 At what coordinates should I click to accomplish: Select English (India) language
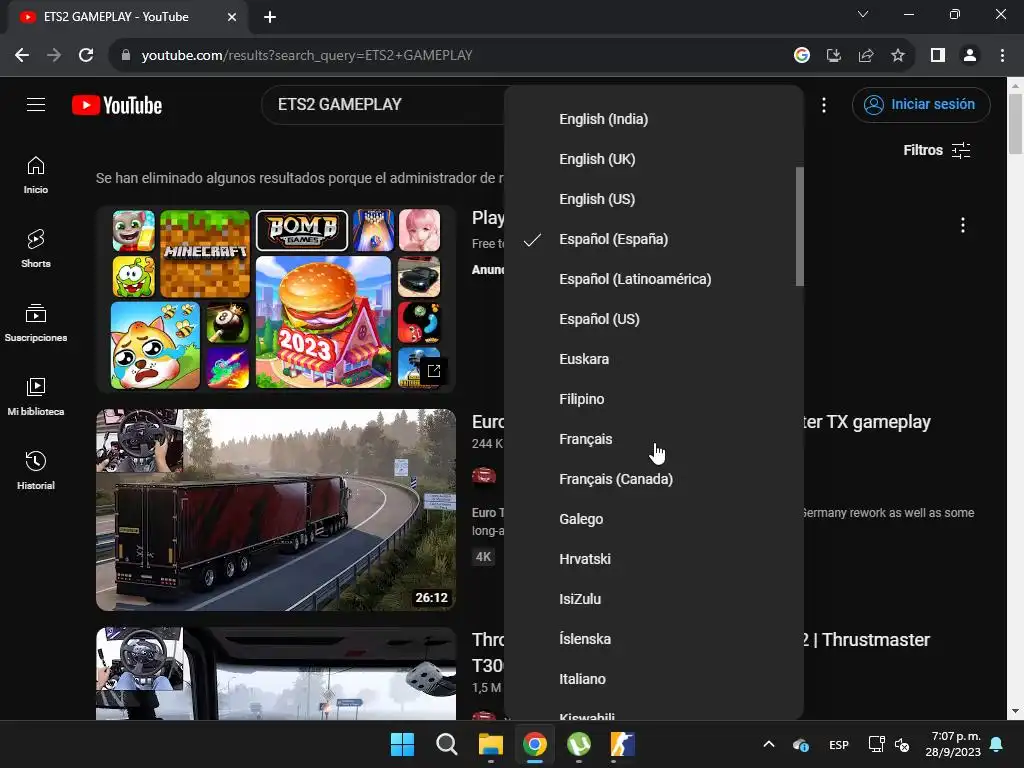654,120
